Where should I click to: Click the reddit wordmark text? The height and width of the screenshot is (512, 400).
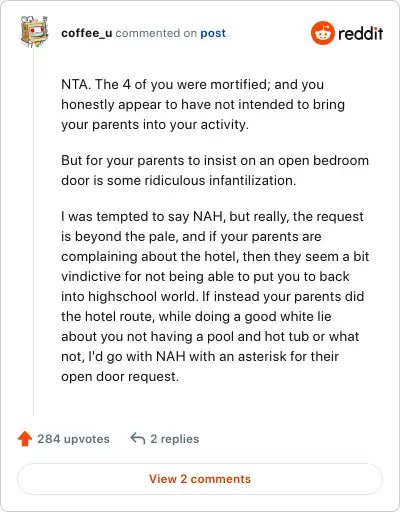(x=361, y=33)
